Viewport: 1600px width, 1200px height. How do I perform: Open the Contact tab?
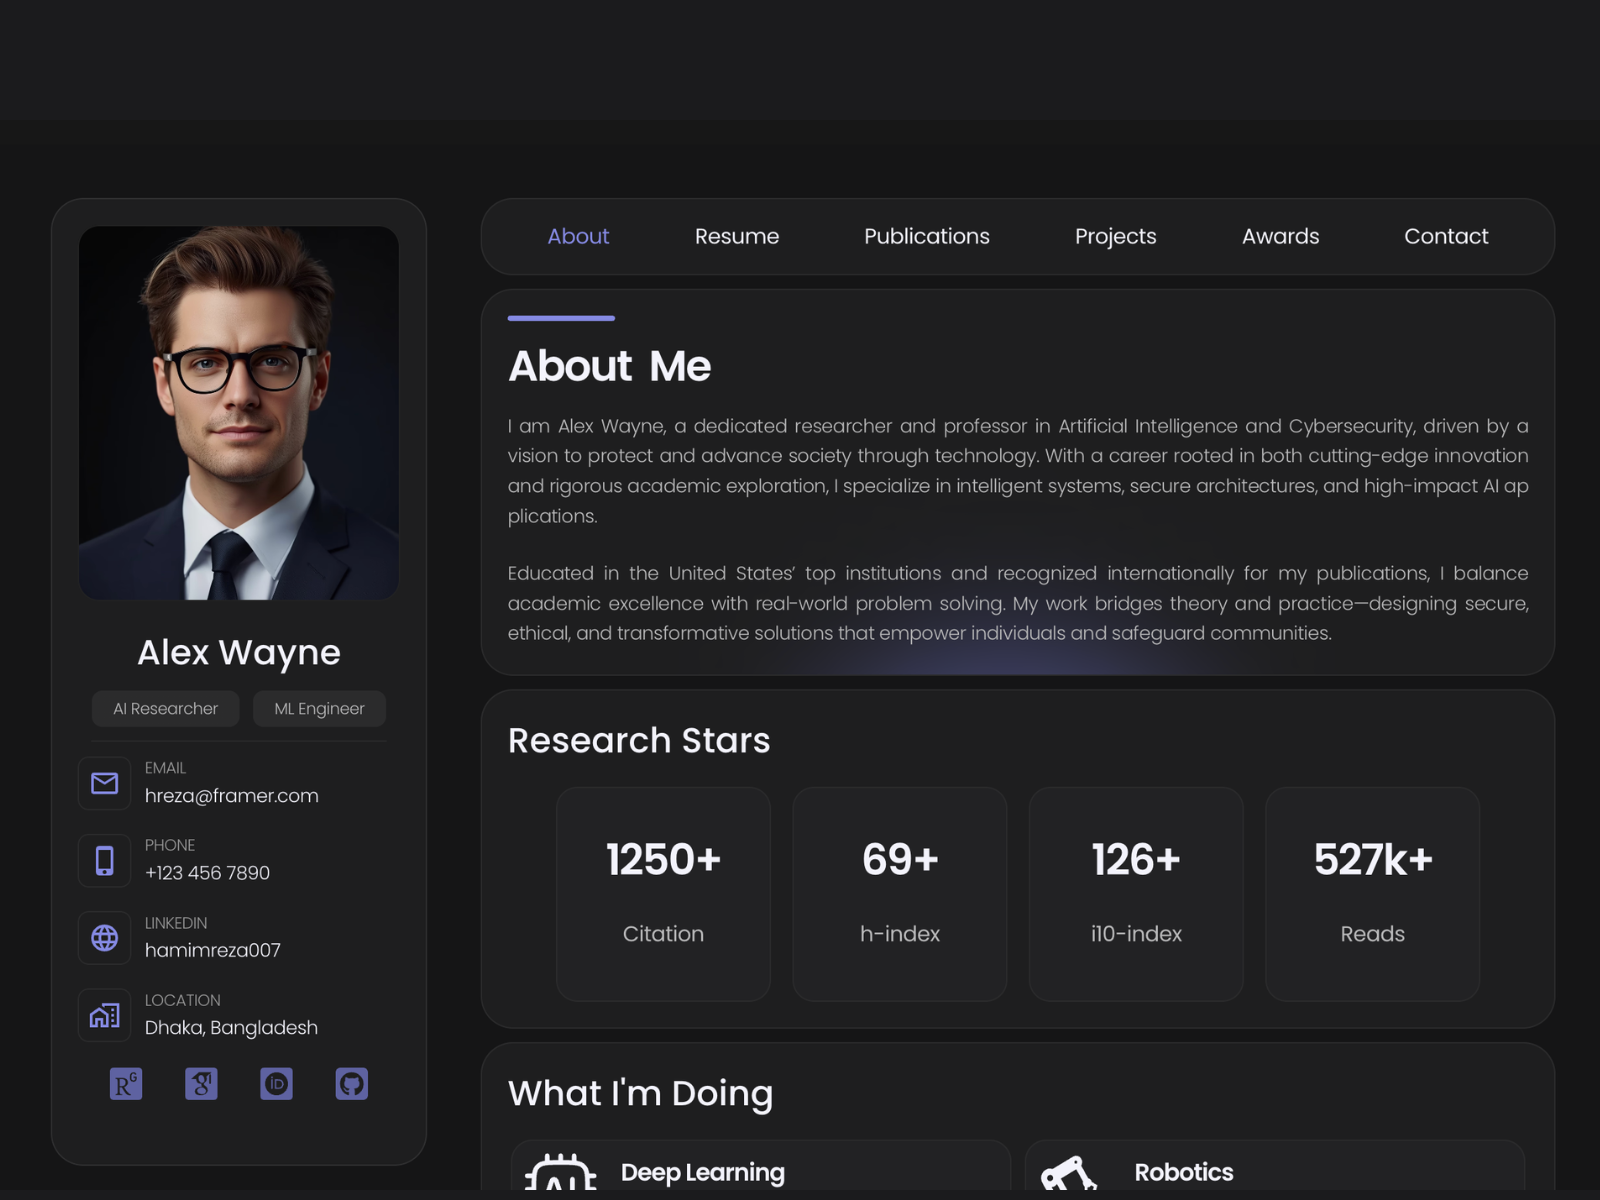pos(1446,236)
